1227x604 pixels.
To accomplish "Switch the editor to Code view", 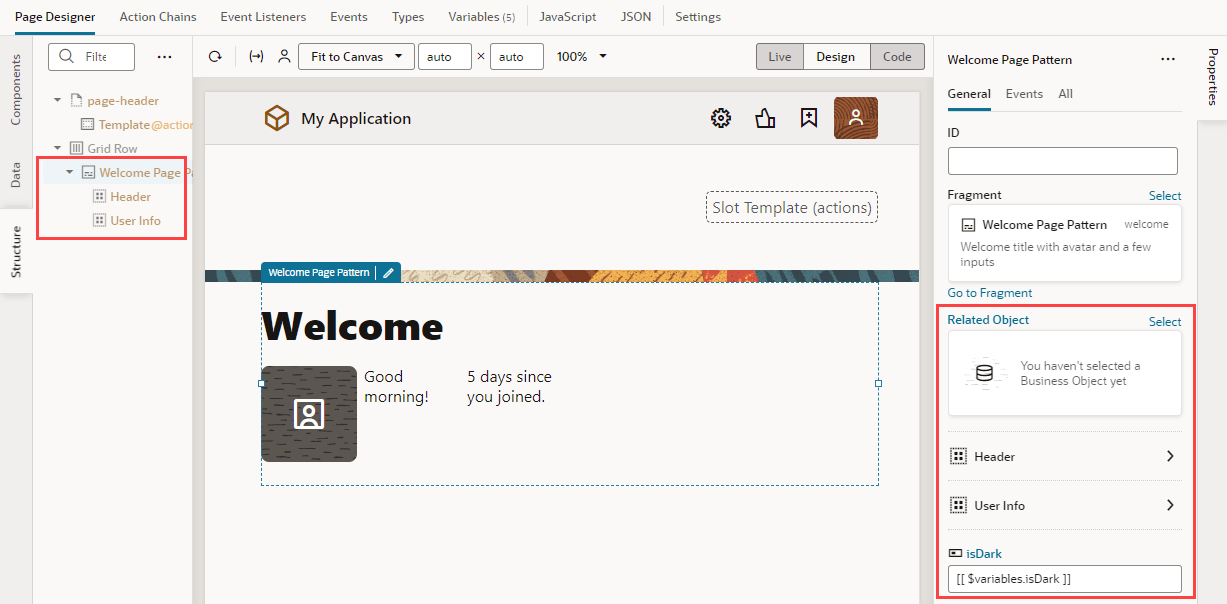I will 896,56.
